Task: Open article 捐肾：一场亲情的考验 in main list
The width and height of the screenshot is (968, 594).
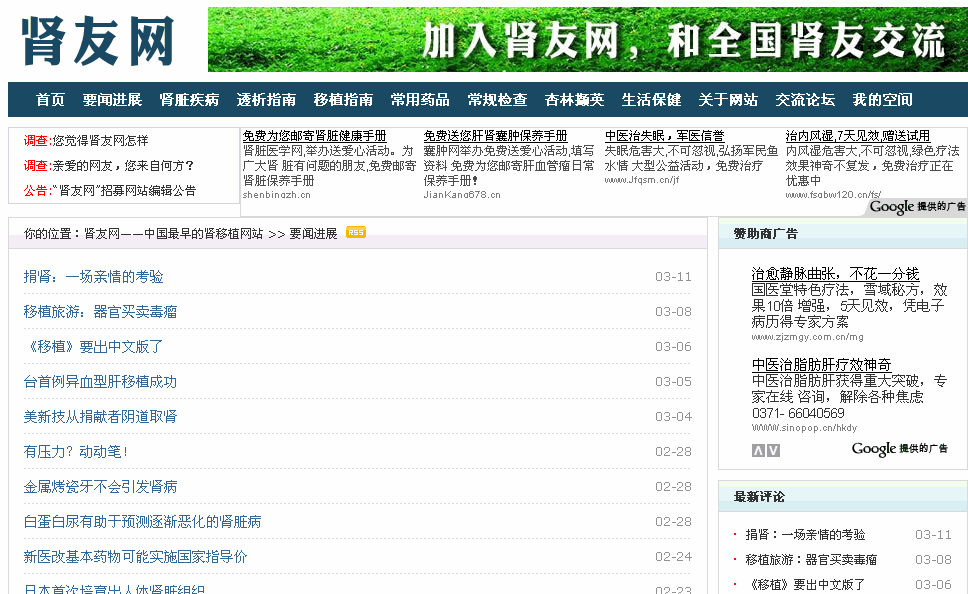Action: pos(93,277)
